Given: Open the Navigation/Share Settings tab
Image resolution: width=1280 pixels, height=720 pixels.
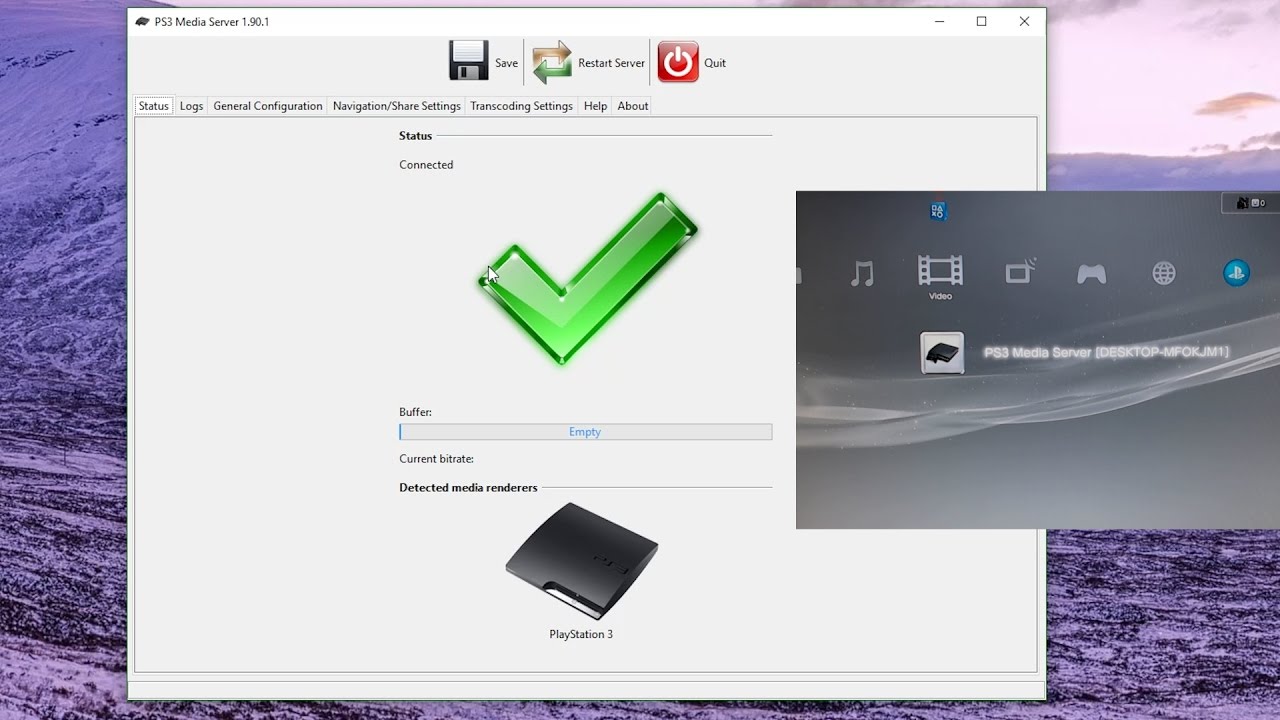Looking at the screenshot, I should 397,106.
